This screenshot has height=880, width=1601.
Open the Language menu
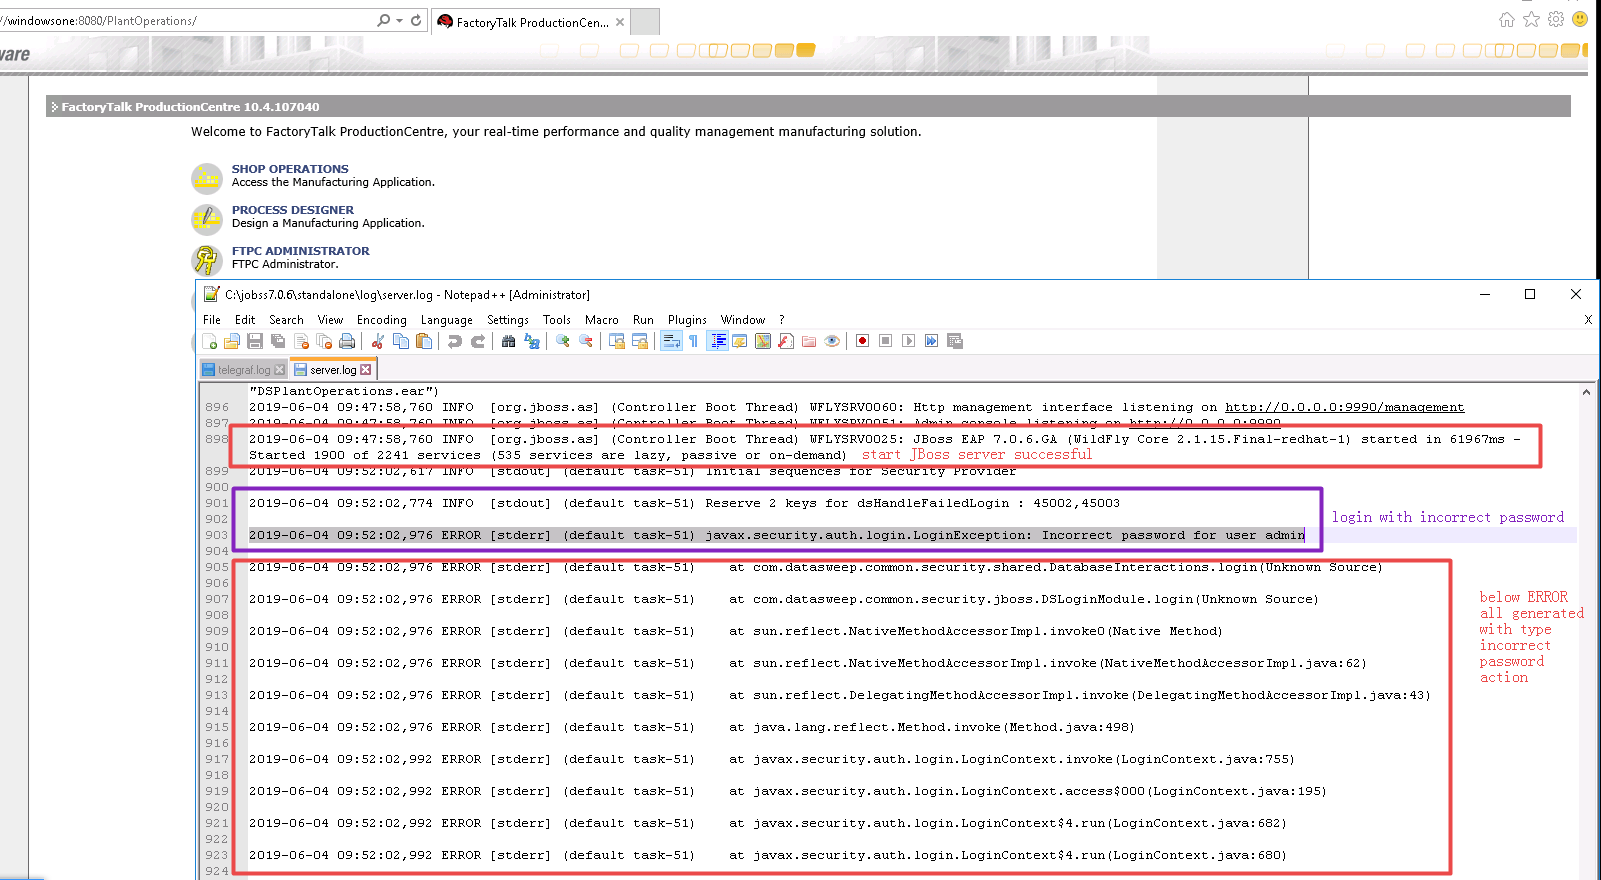click(x=447, y=320)
